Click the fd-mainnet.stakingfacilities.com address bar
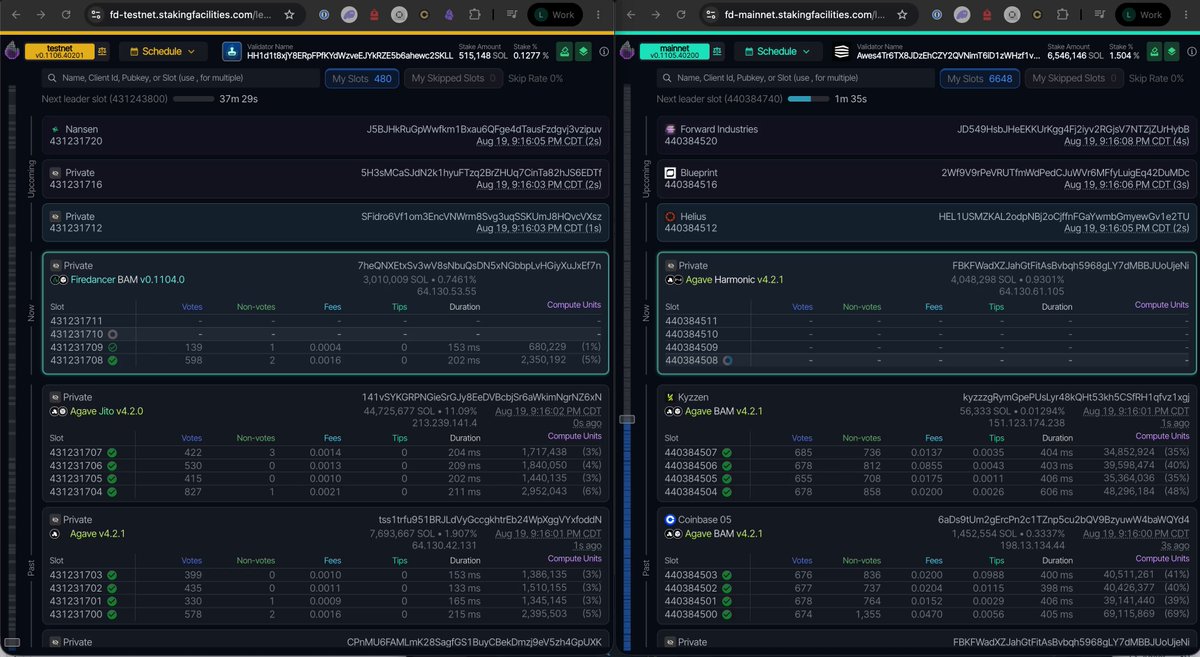The image size is (1200, 657). (x=806, y=15)
